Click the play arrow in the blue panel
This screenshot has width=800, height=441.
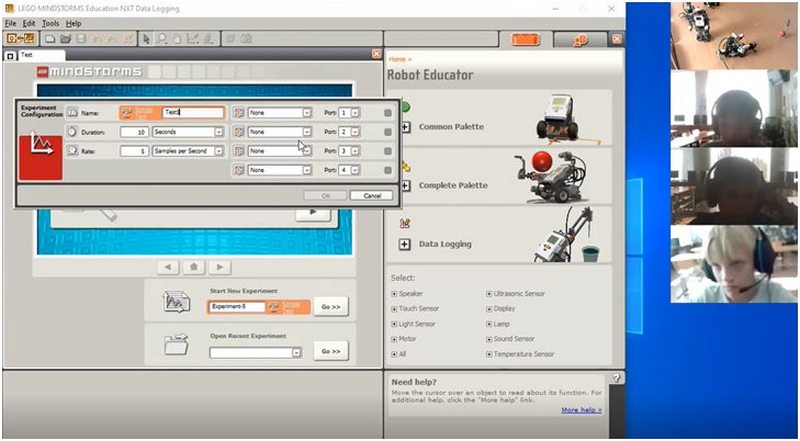pos(313,212)
